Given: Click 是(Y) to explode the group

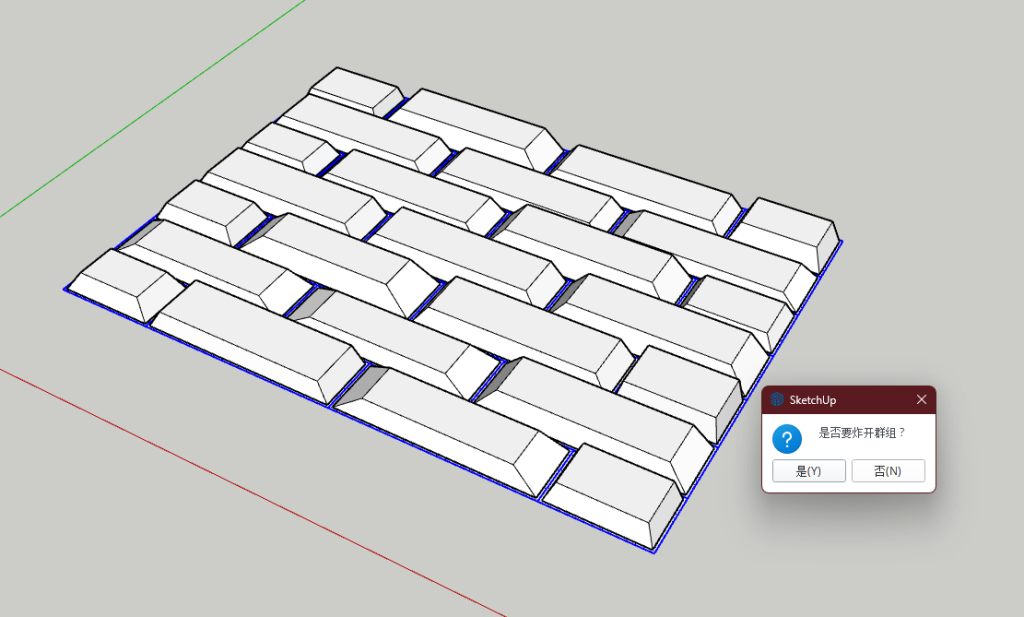Looking at the screenshot, I should click(807, 470).
